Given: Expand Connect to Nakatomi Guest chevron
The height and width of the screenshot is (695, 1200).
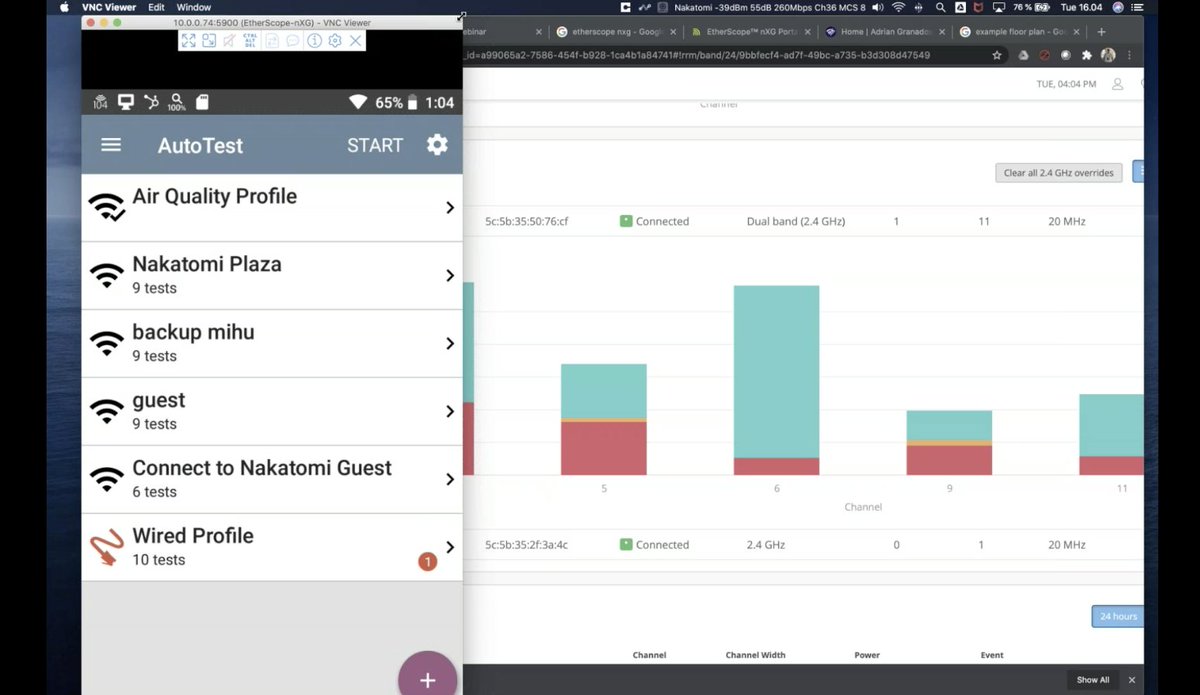Looking at the screenshot, I should [450, 479].
